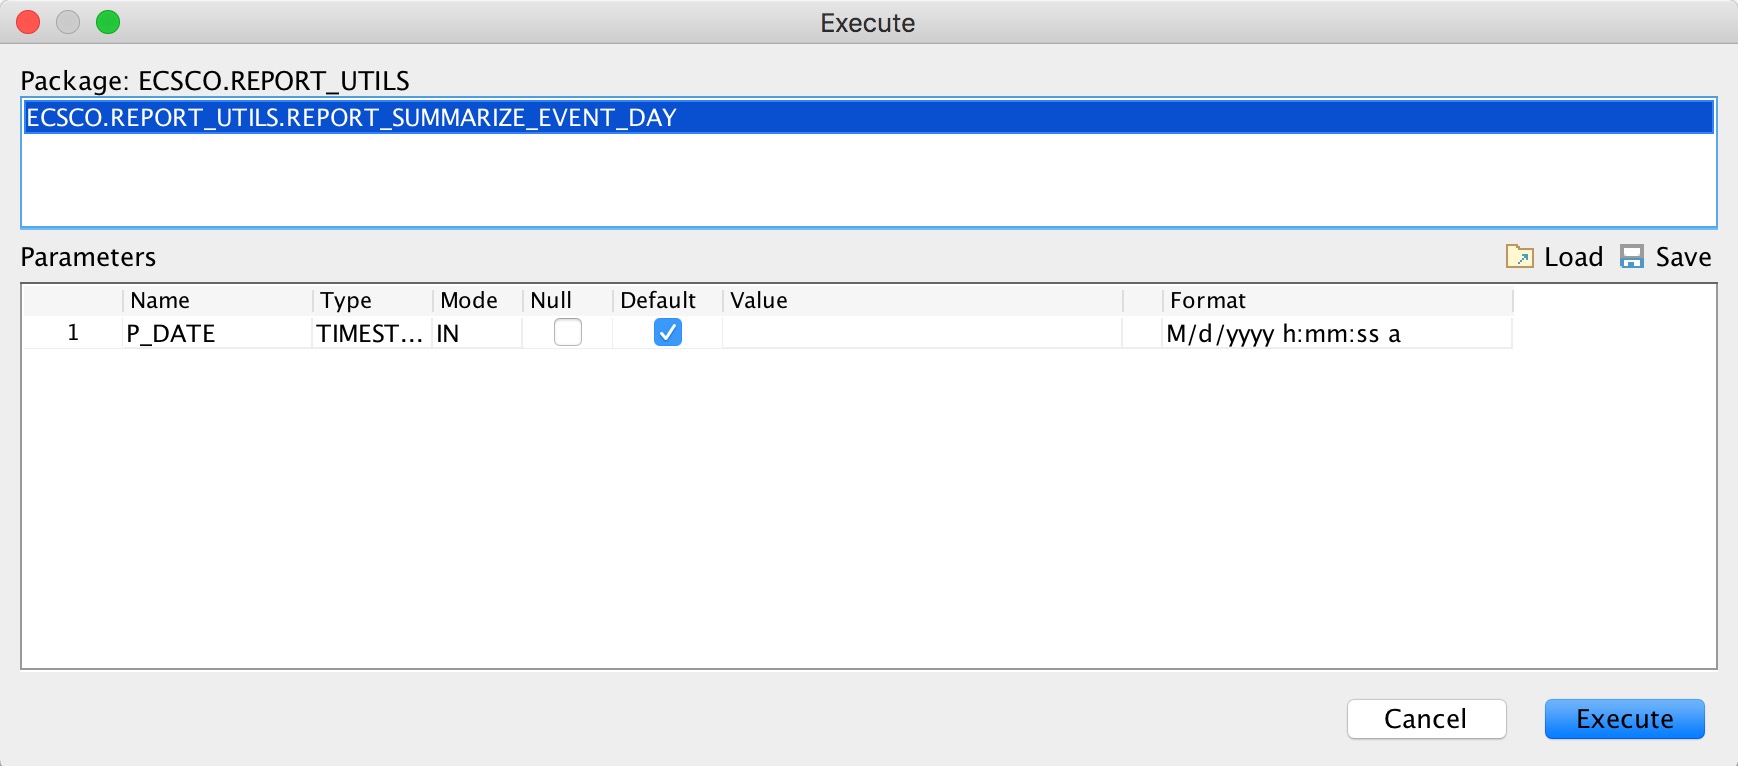Click the Load folder icon
The height and width of the screenshot is (766, 1738).
[1519, 257]
